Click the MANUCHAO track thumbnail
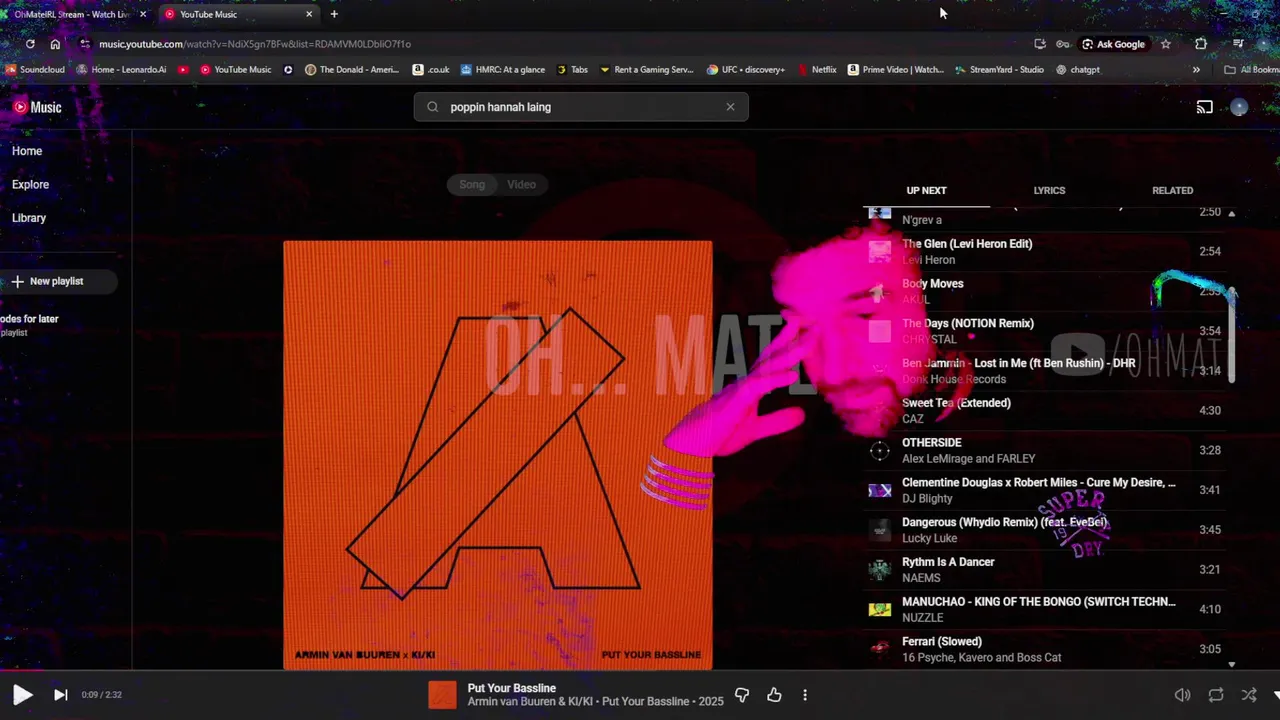The height and width of the screenshot is (720, 1280). pos(880,609)
